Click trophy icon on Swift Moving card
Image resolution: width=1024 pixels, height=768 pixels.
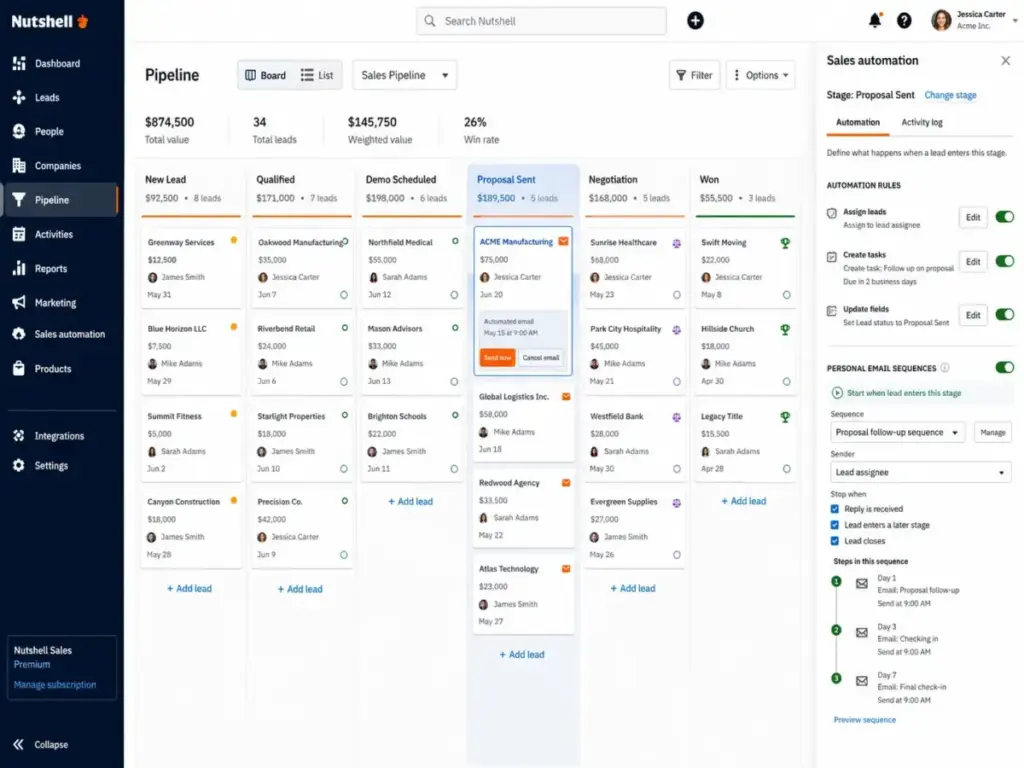coord(785,243)
